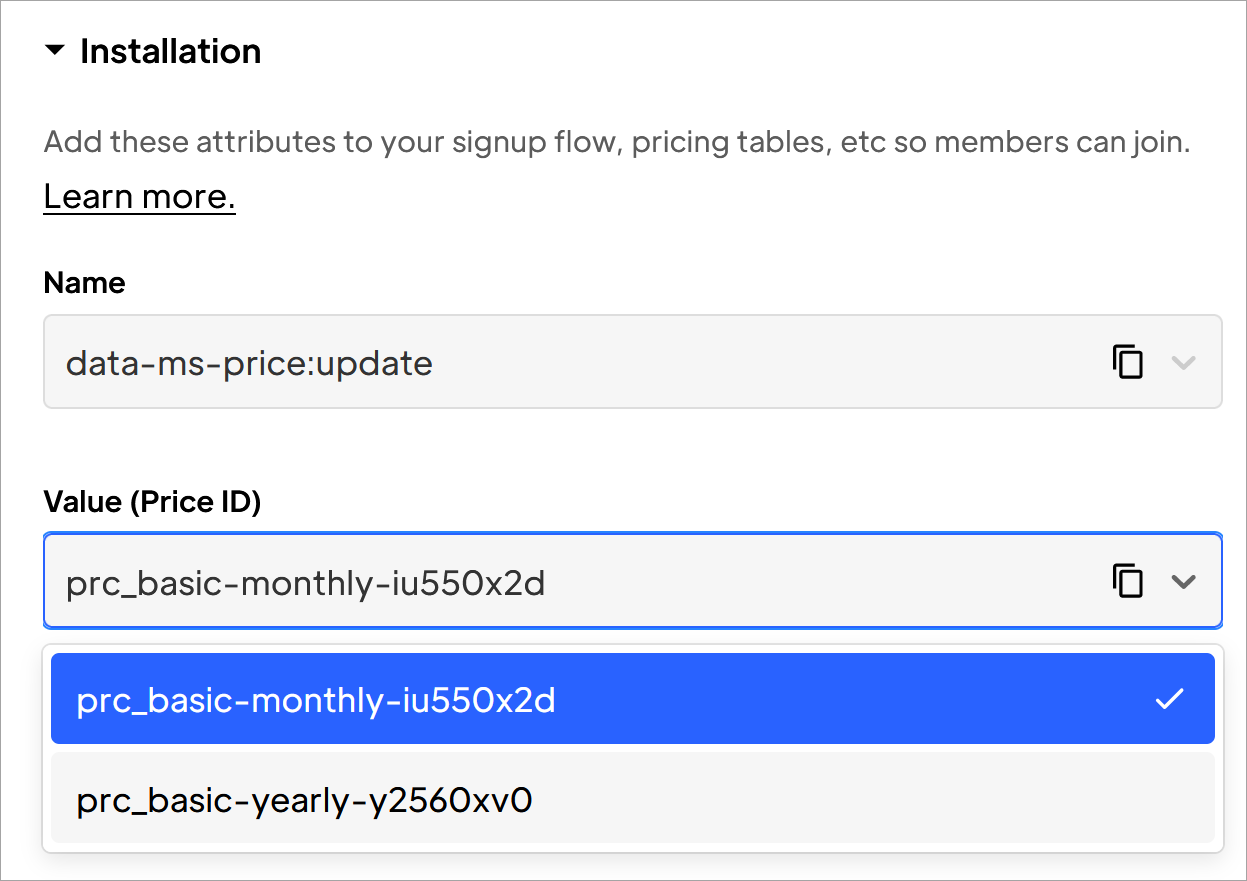Click the Installation heading text
The height and width of the screenshot is (881, 1247).
coord(170,51)
